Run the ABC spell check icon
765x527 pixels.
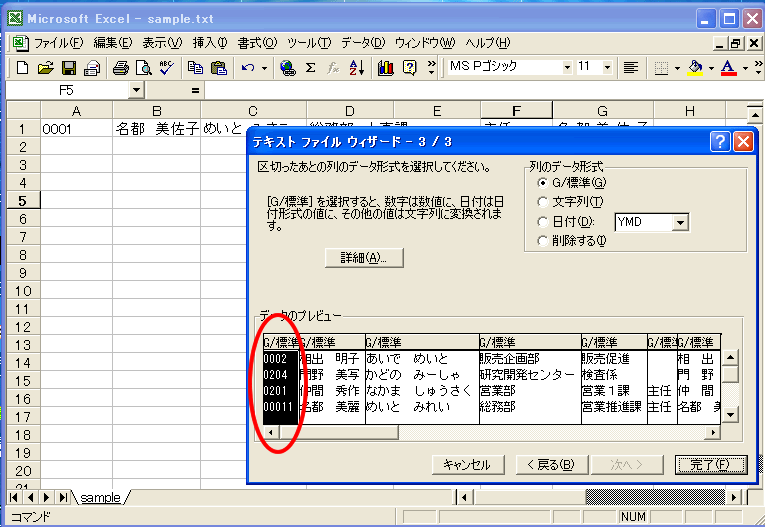coord(166,68)
